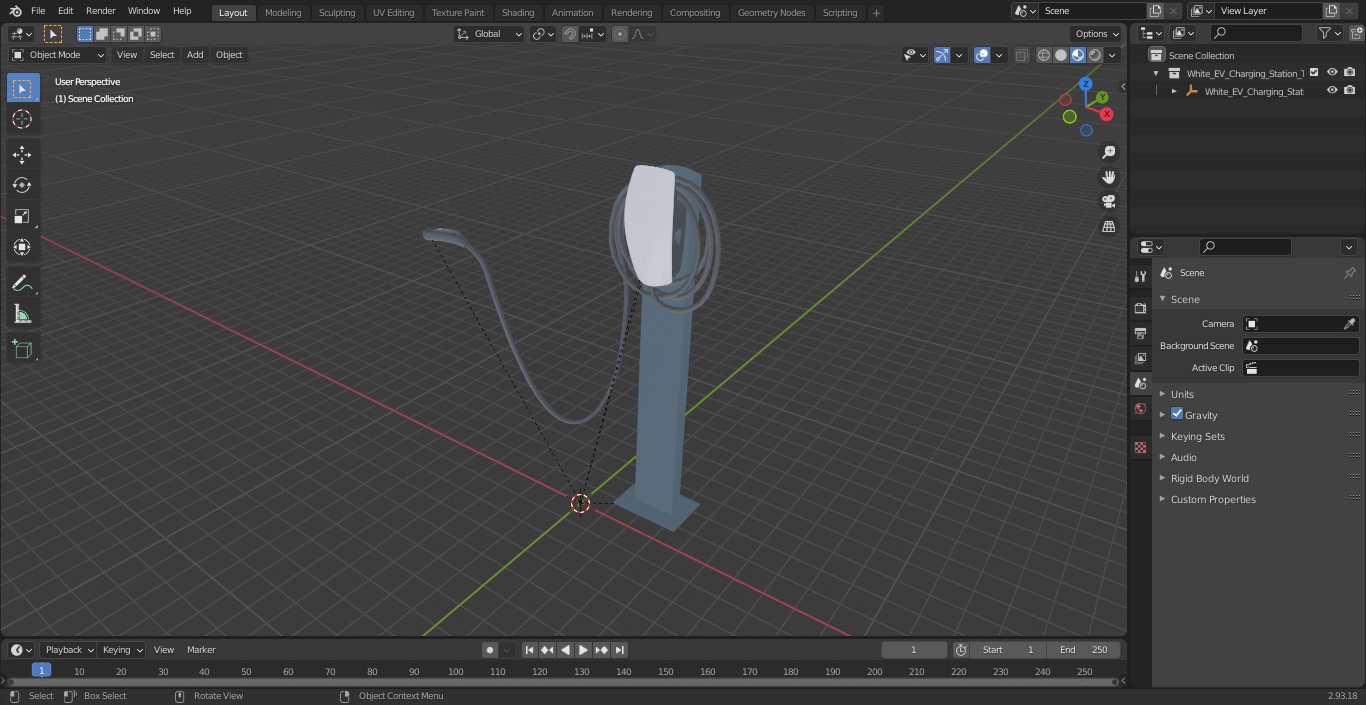
Task: Switch to Rendered viewport shading
Action: (x=1095, y=55)
